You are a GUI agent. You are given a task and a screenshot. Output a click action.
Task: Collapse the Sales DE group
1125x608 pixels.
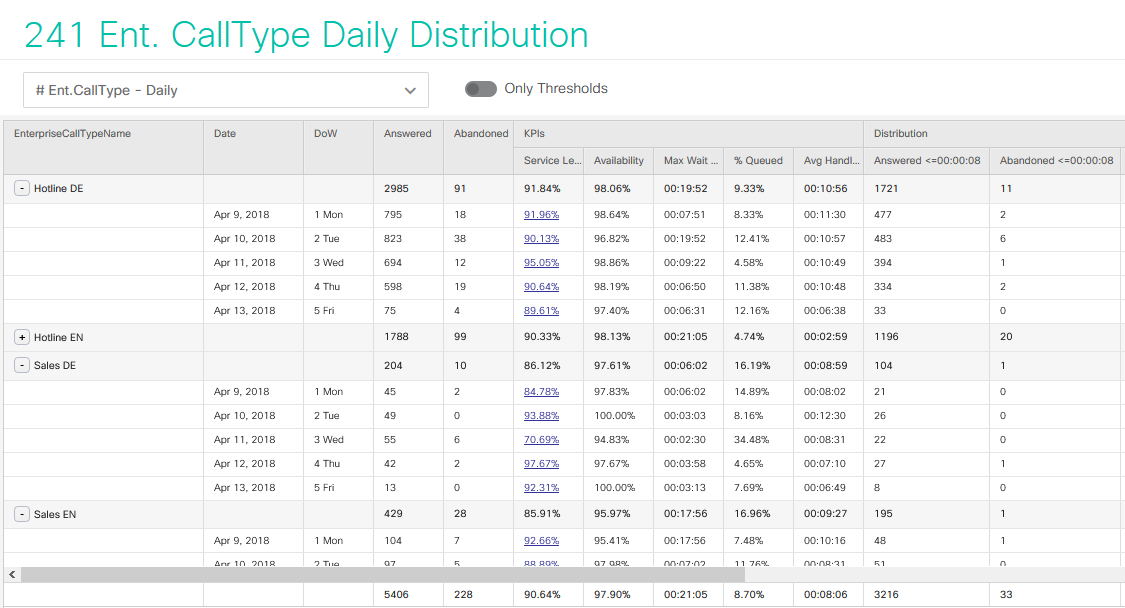coord(22,365)
